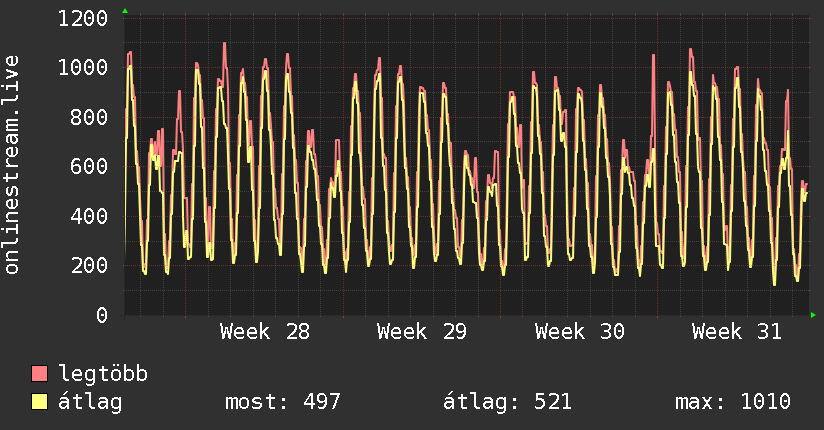Screen dimensions: 824x430
Task: Click the green arrow ending the x-axis
Action: 813,315
